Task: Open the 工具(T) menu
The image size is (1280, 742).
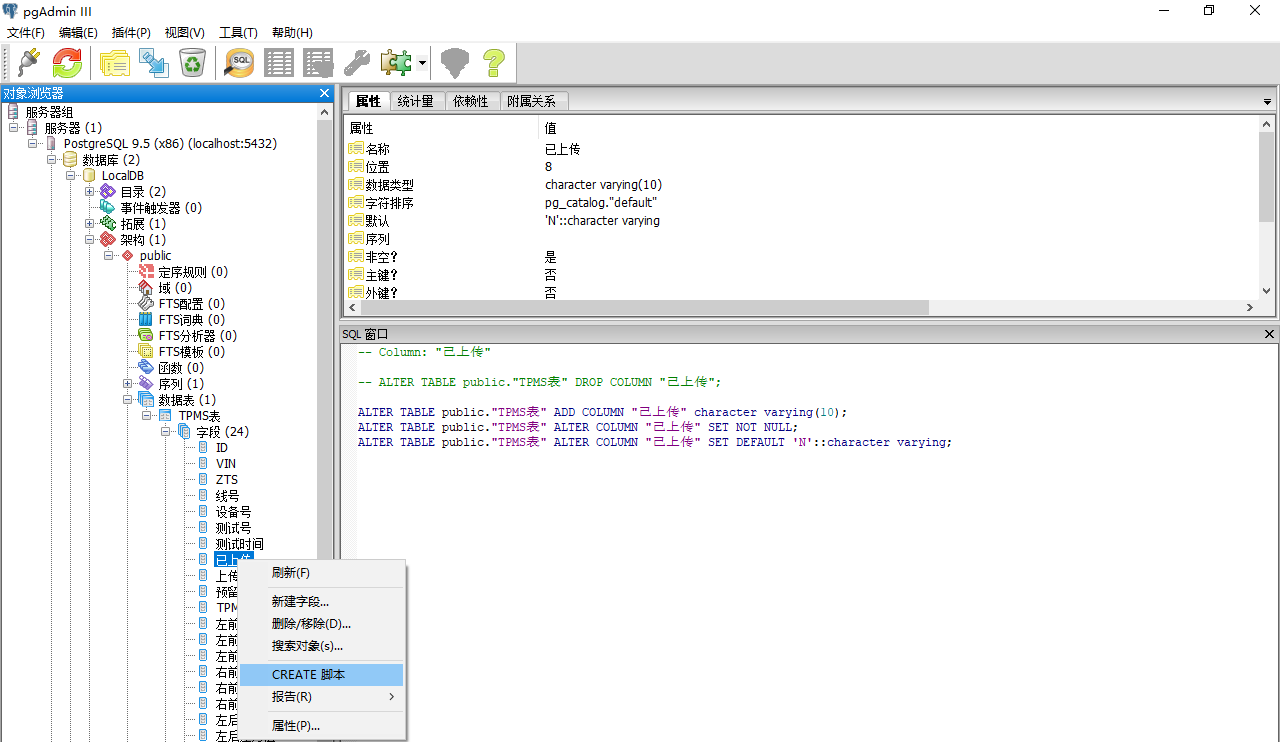Action: (238, 33)
